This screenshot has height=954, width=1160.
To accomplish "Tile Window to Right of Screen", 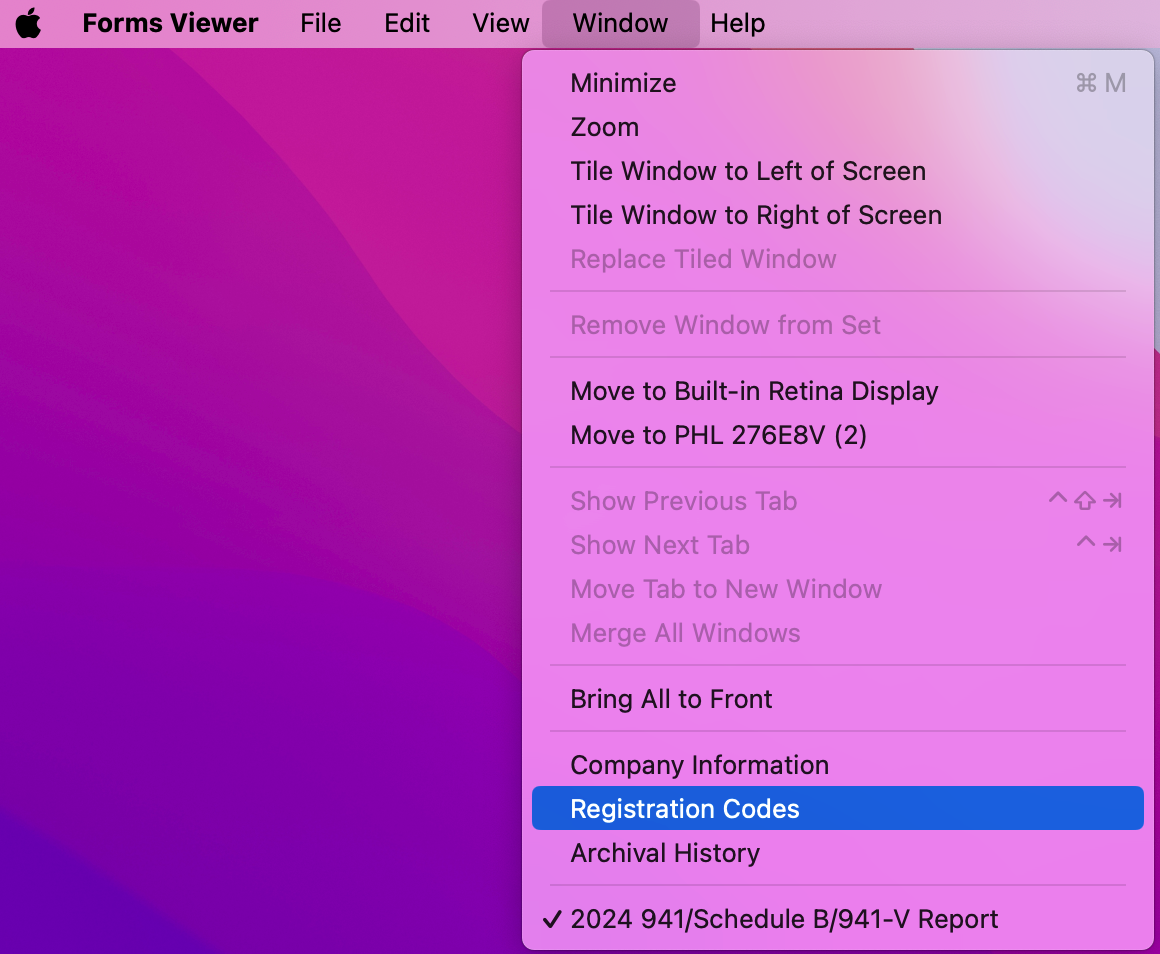I will (755, 215).
